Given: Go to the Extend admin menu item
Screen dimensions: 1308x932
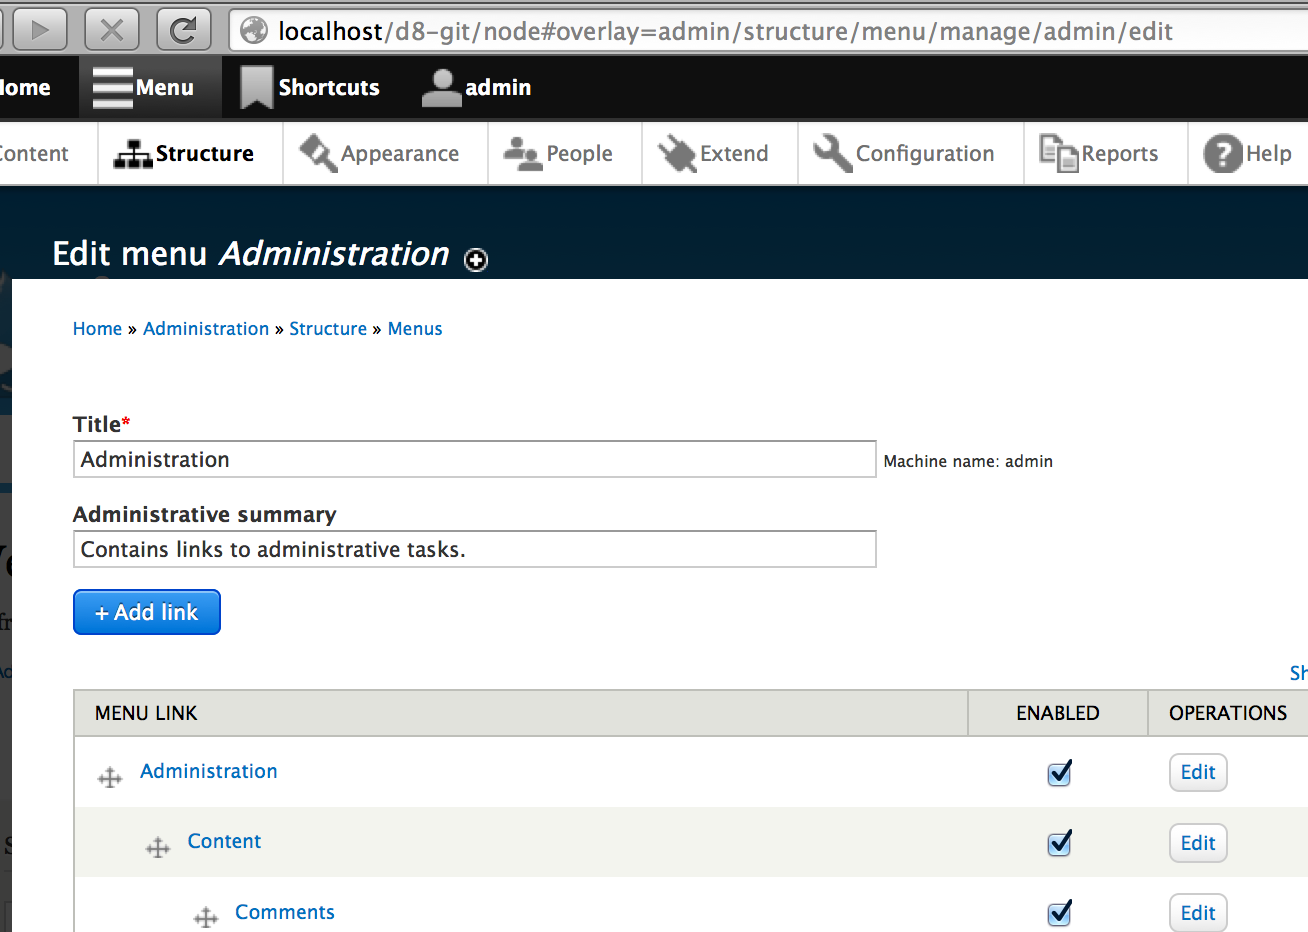Looking at the screenshot, I should pos(720,154).
